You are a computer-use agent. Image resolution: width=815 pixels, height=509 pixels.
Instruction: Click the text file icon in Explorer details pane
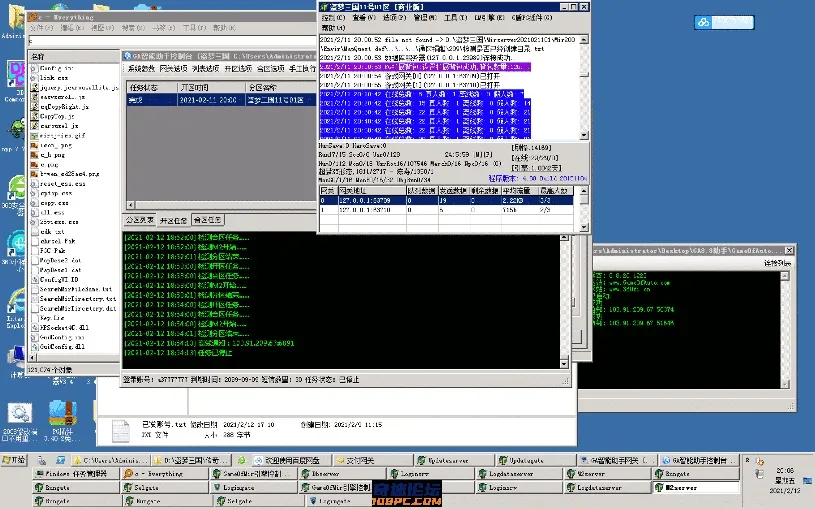coord(121,431)
